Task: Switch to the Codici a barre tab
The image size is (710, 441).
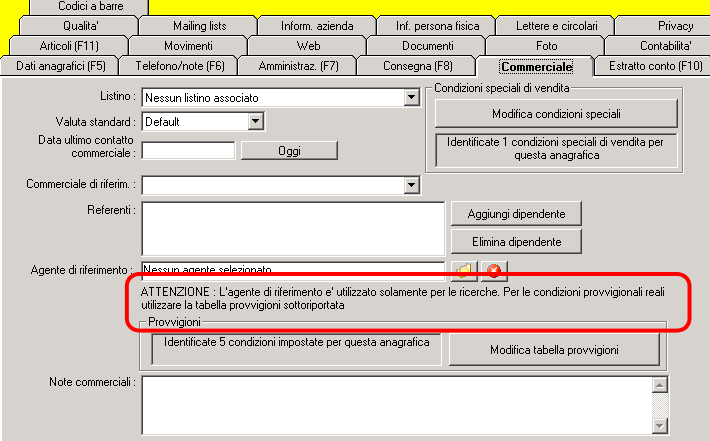Action: (x=90, y=6)
